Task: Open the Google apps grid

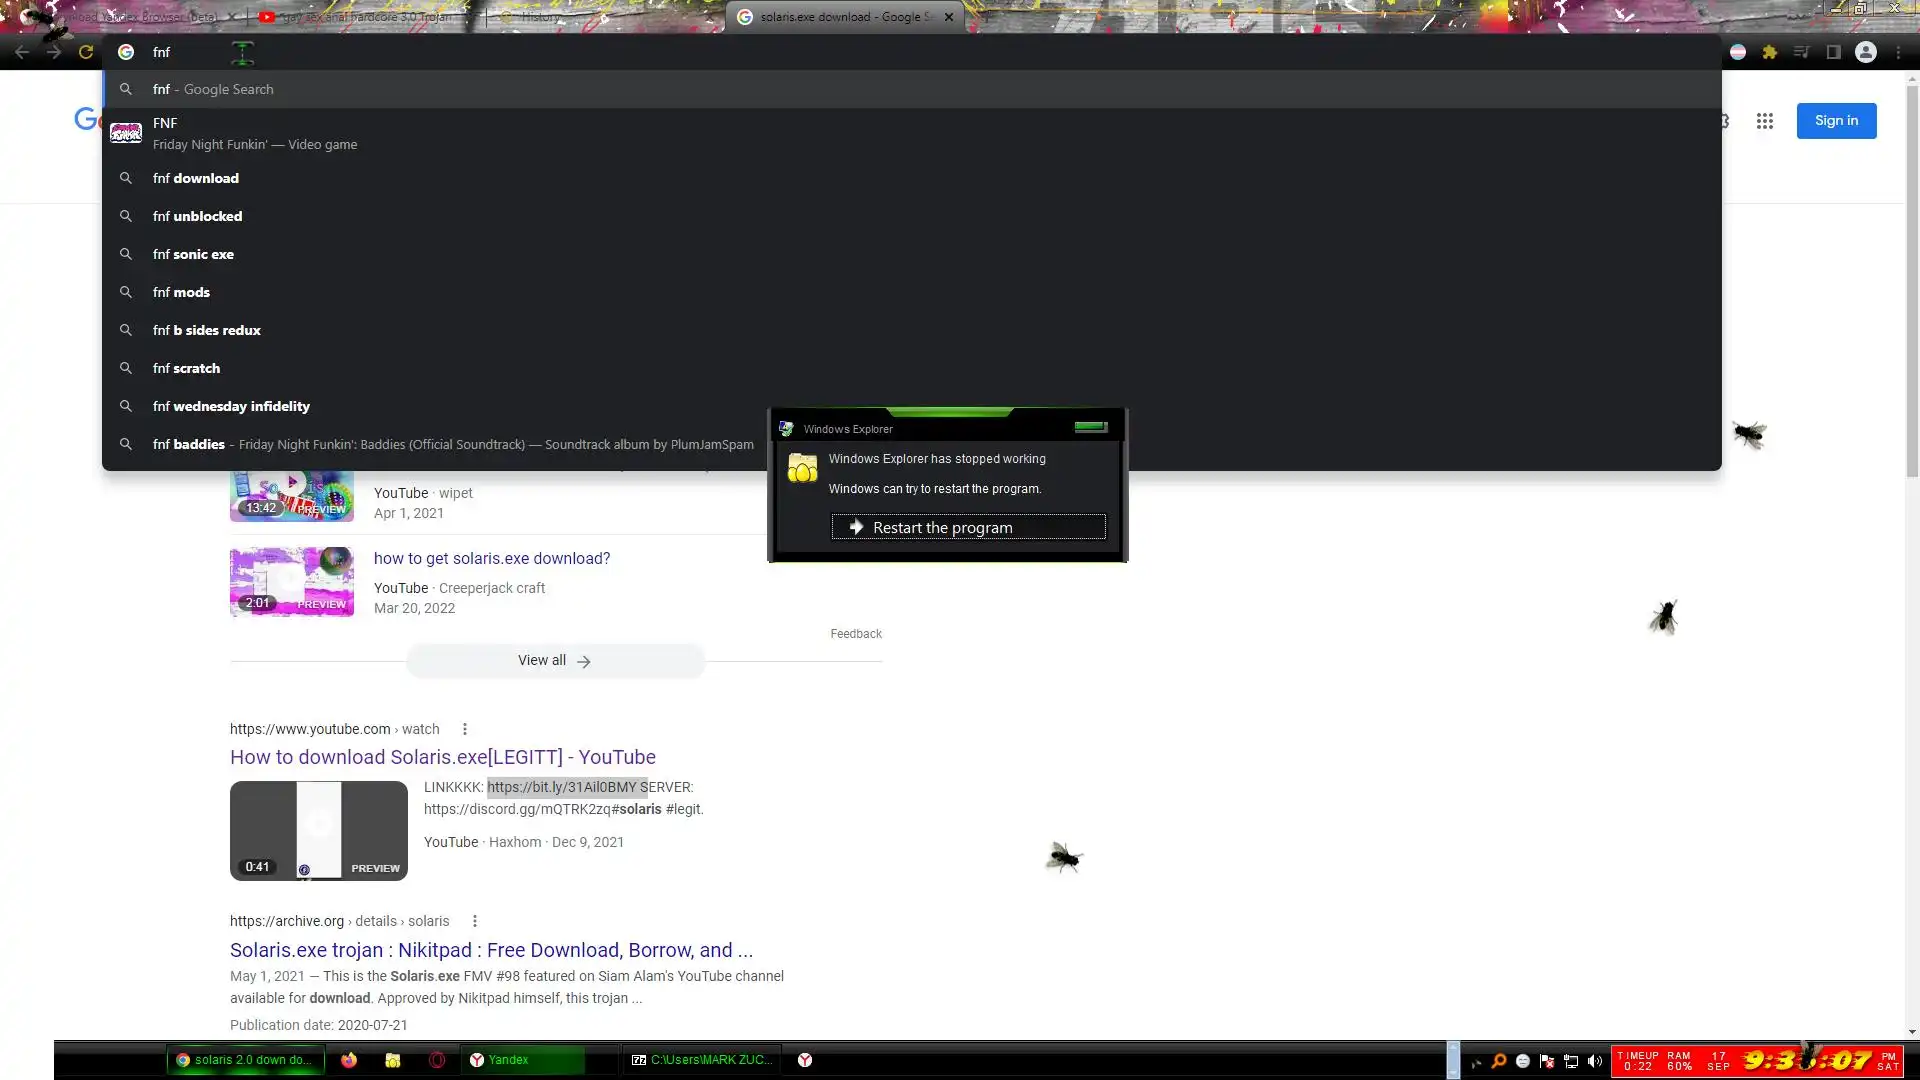Action: tap(1764, 121)
